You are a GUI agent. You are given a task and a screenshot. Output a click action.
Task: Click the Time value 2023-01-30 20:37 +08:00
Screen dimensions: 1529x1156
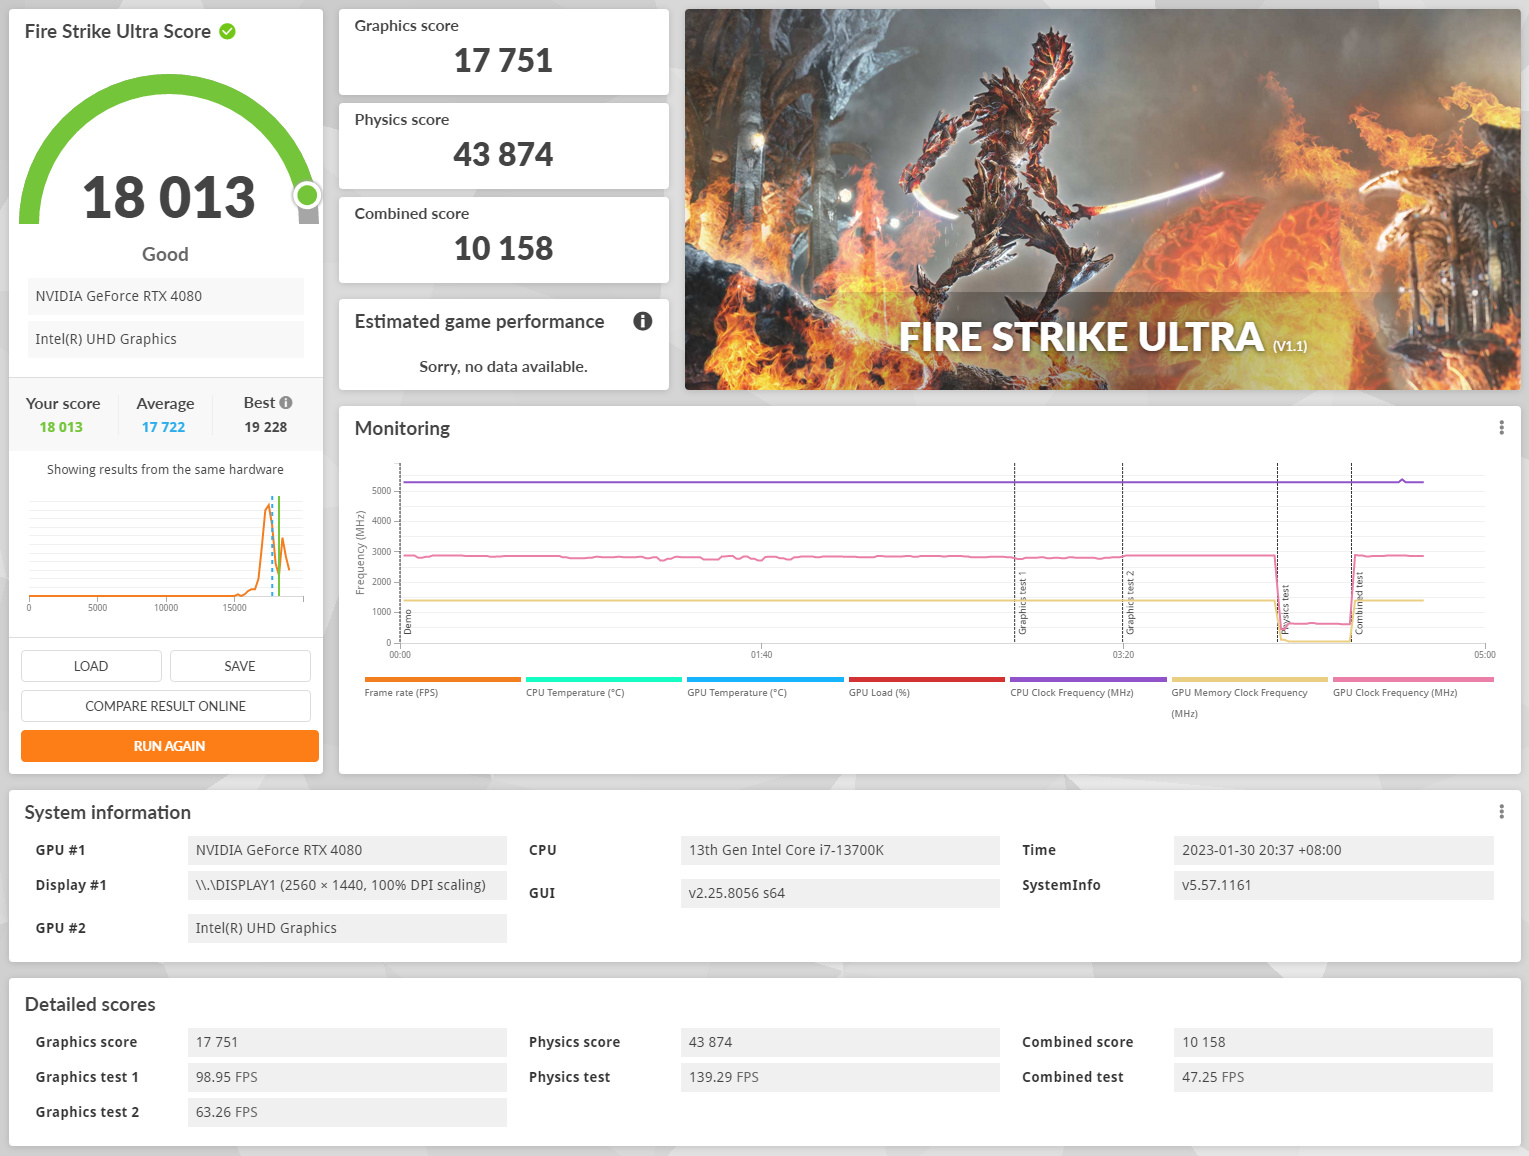1333,850
